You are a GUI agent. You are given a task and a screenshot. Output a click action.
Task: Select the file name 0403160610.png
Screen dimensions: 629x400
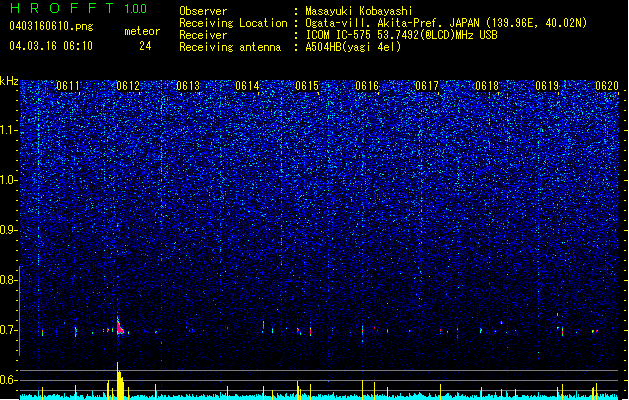[x=51, y=26]
